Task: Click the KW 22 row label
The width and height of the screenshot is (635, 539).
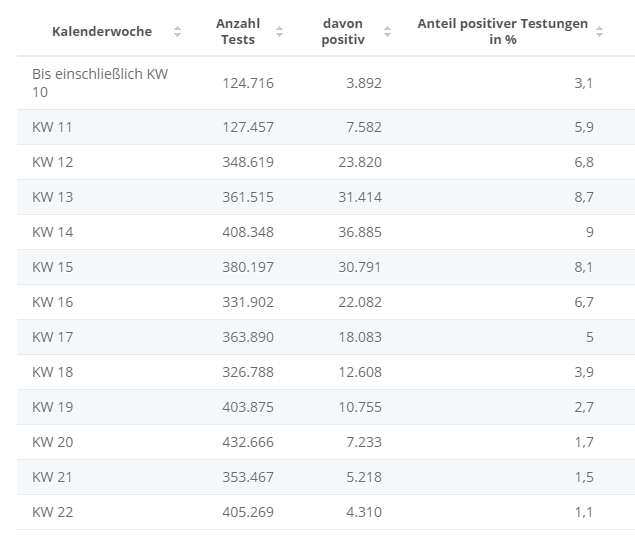Action: (52, 512)
